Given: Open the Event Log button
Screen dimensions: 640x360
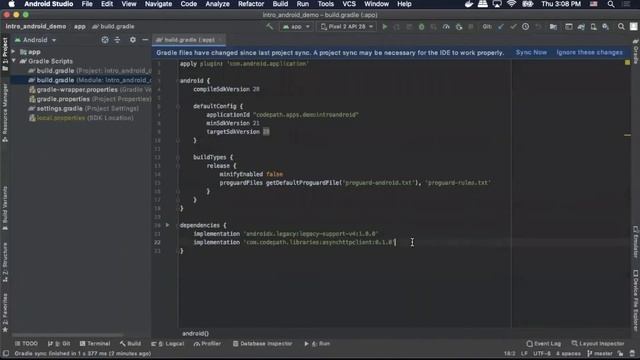Looking at the screenshot, I should point(544,344).
